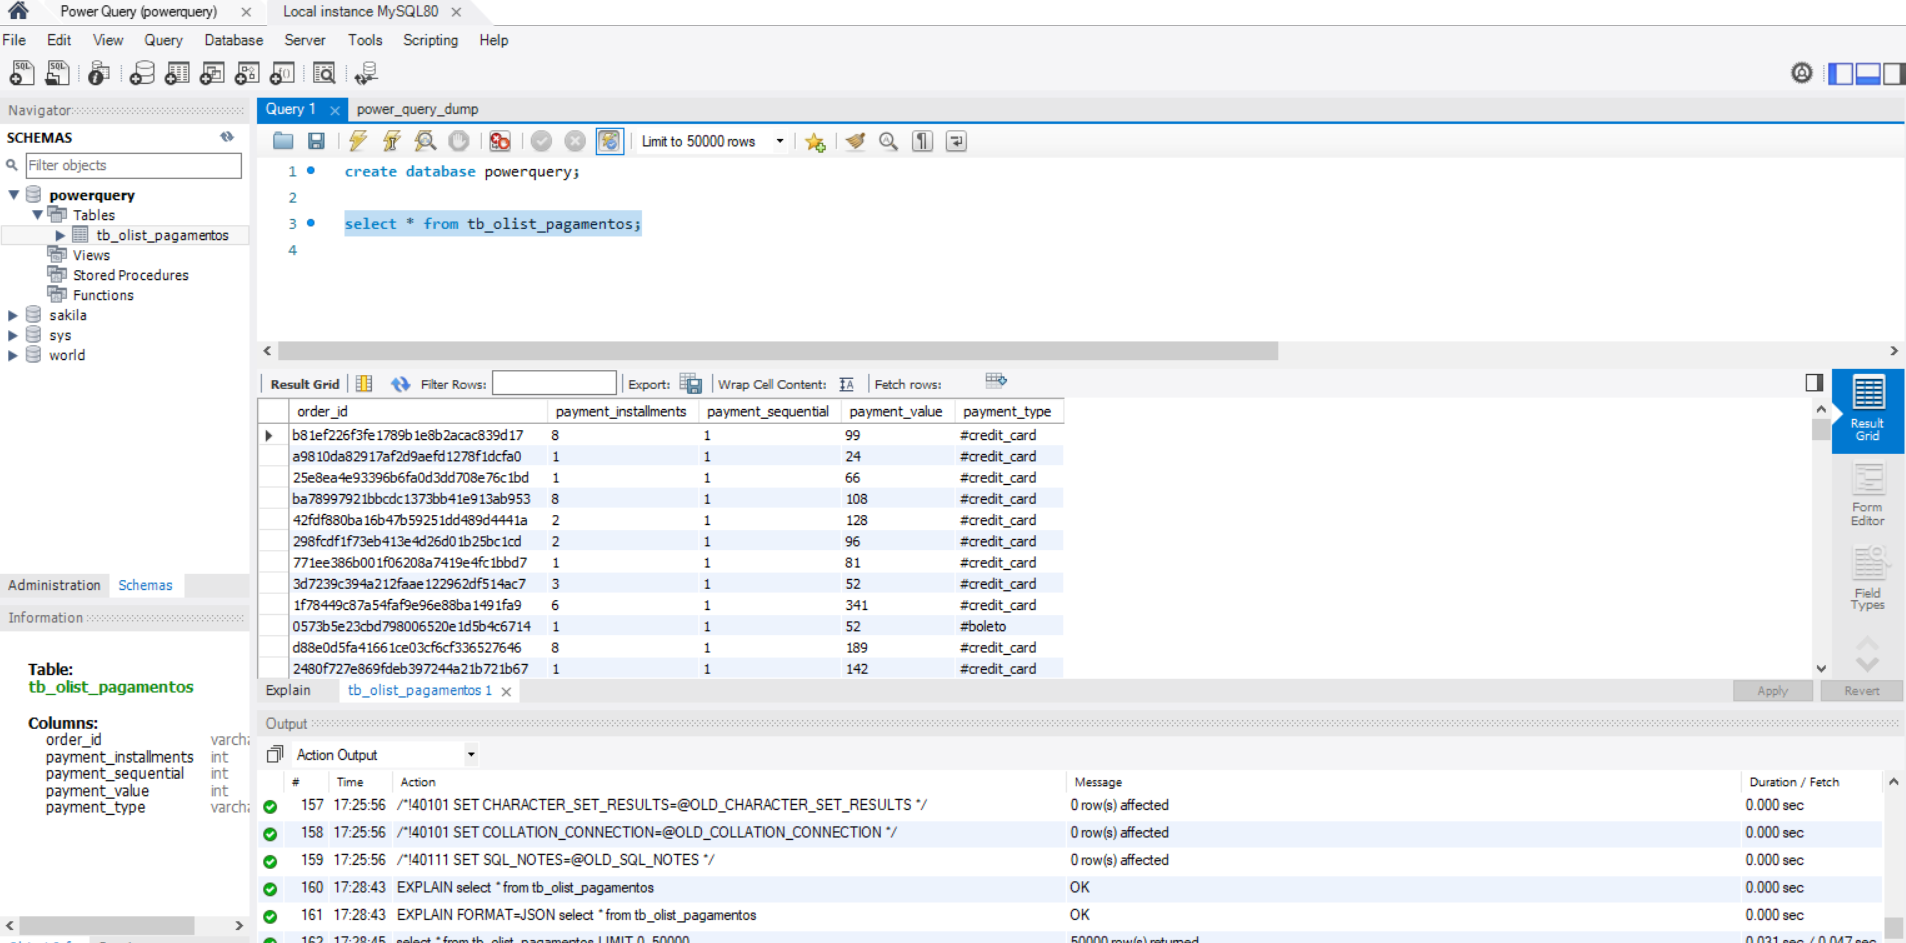The image size is (1906, 943).
Task: Save snippet to favorites star icon
Action: tap(815, 142)
